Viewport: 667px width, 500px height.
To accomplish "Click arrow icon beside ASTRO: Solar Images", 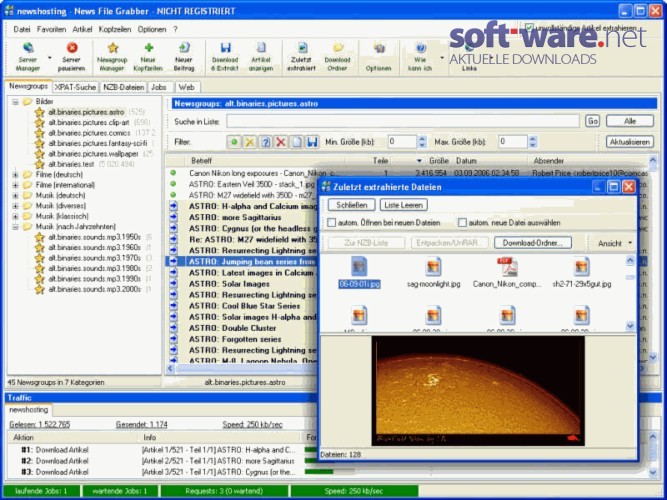I will [x=173, y=283].
